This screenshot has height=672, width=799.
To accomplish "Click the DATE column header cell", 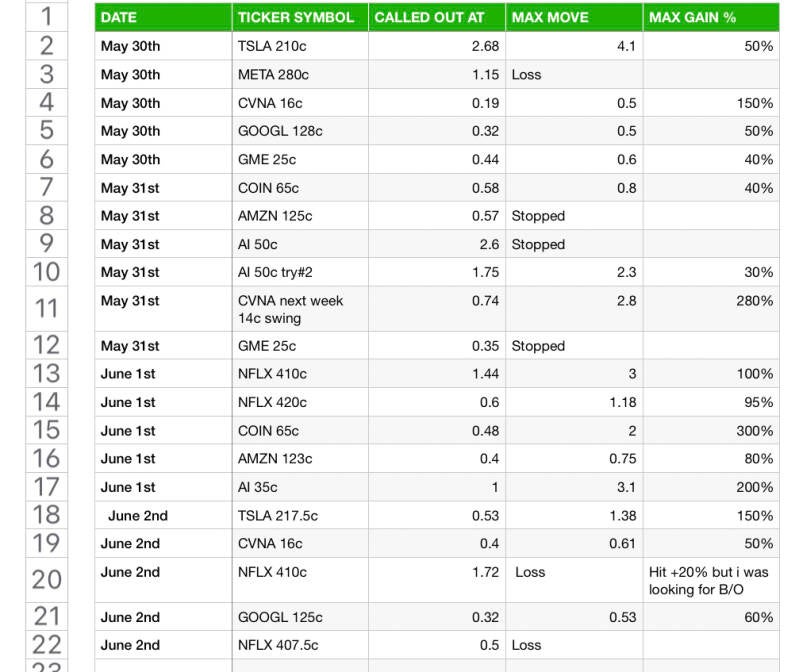I will click(163, 17).
